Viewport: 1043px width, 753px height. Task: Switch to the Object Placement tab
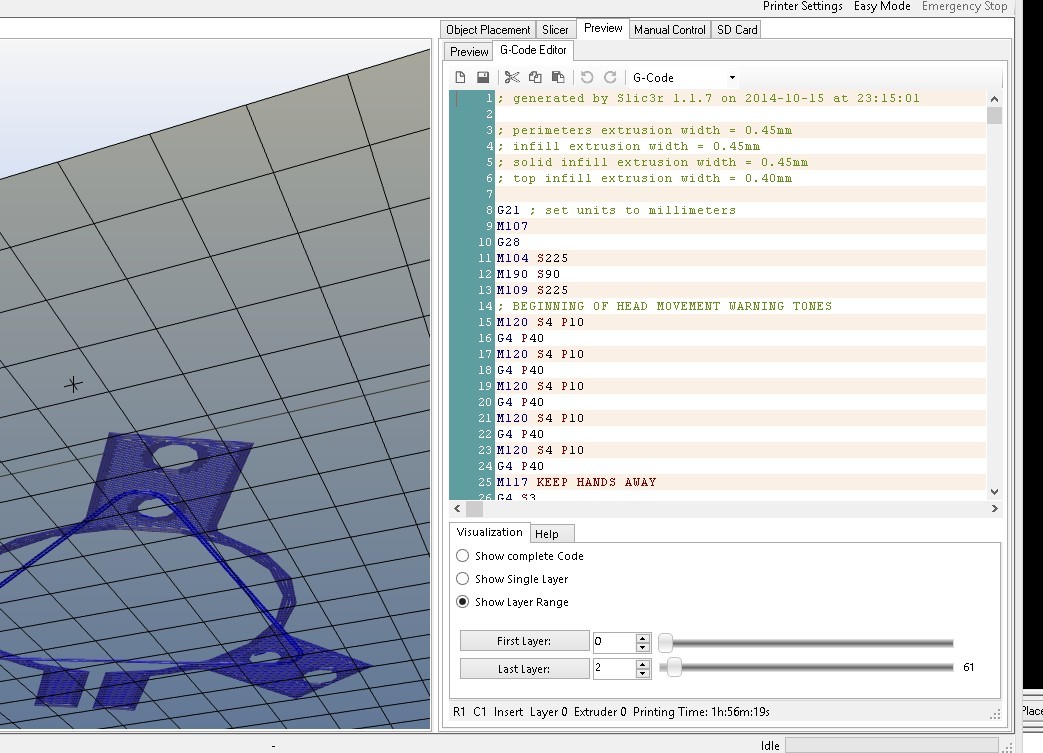click(x=488, y=30)
